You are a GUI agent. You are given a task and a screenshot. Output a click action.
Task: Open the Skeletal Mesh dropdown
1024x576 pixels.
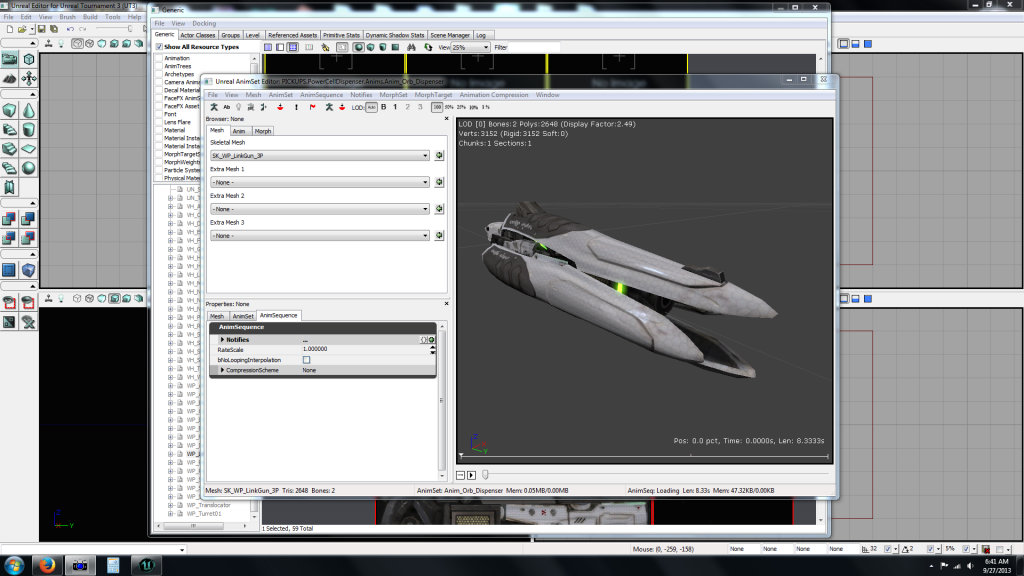pos(319,155)
